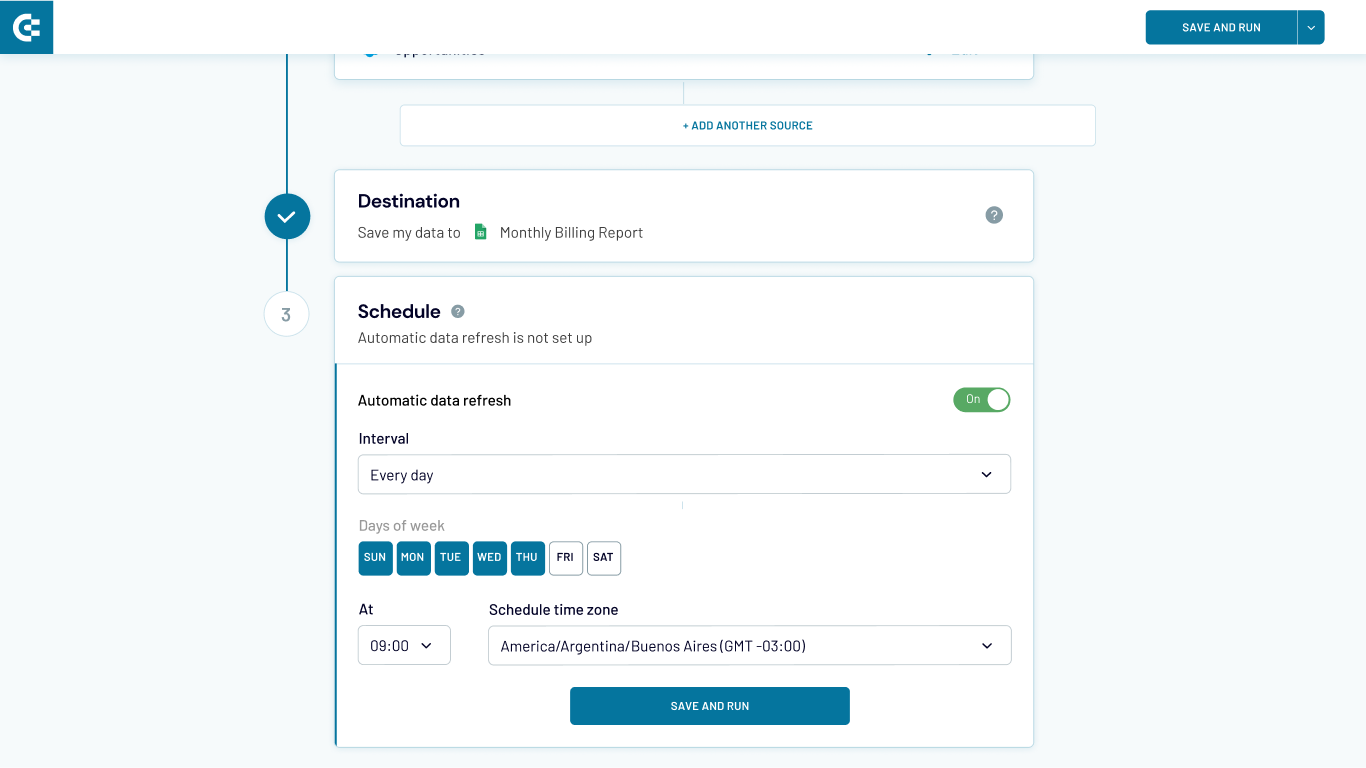Click the Monthly Billing Report destination name

(x=571, y=233)
